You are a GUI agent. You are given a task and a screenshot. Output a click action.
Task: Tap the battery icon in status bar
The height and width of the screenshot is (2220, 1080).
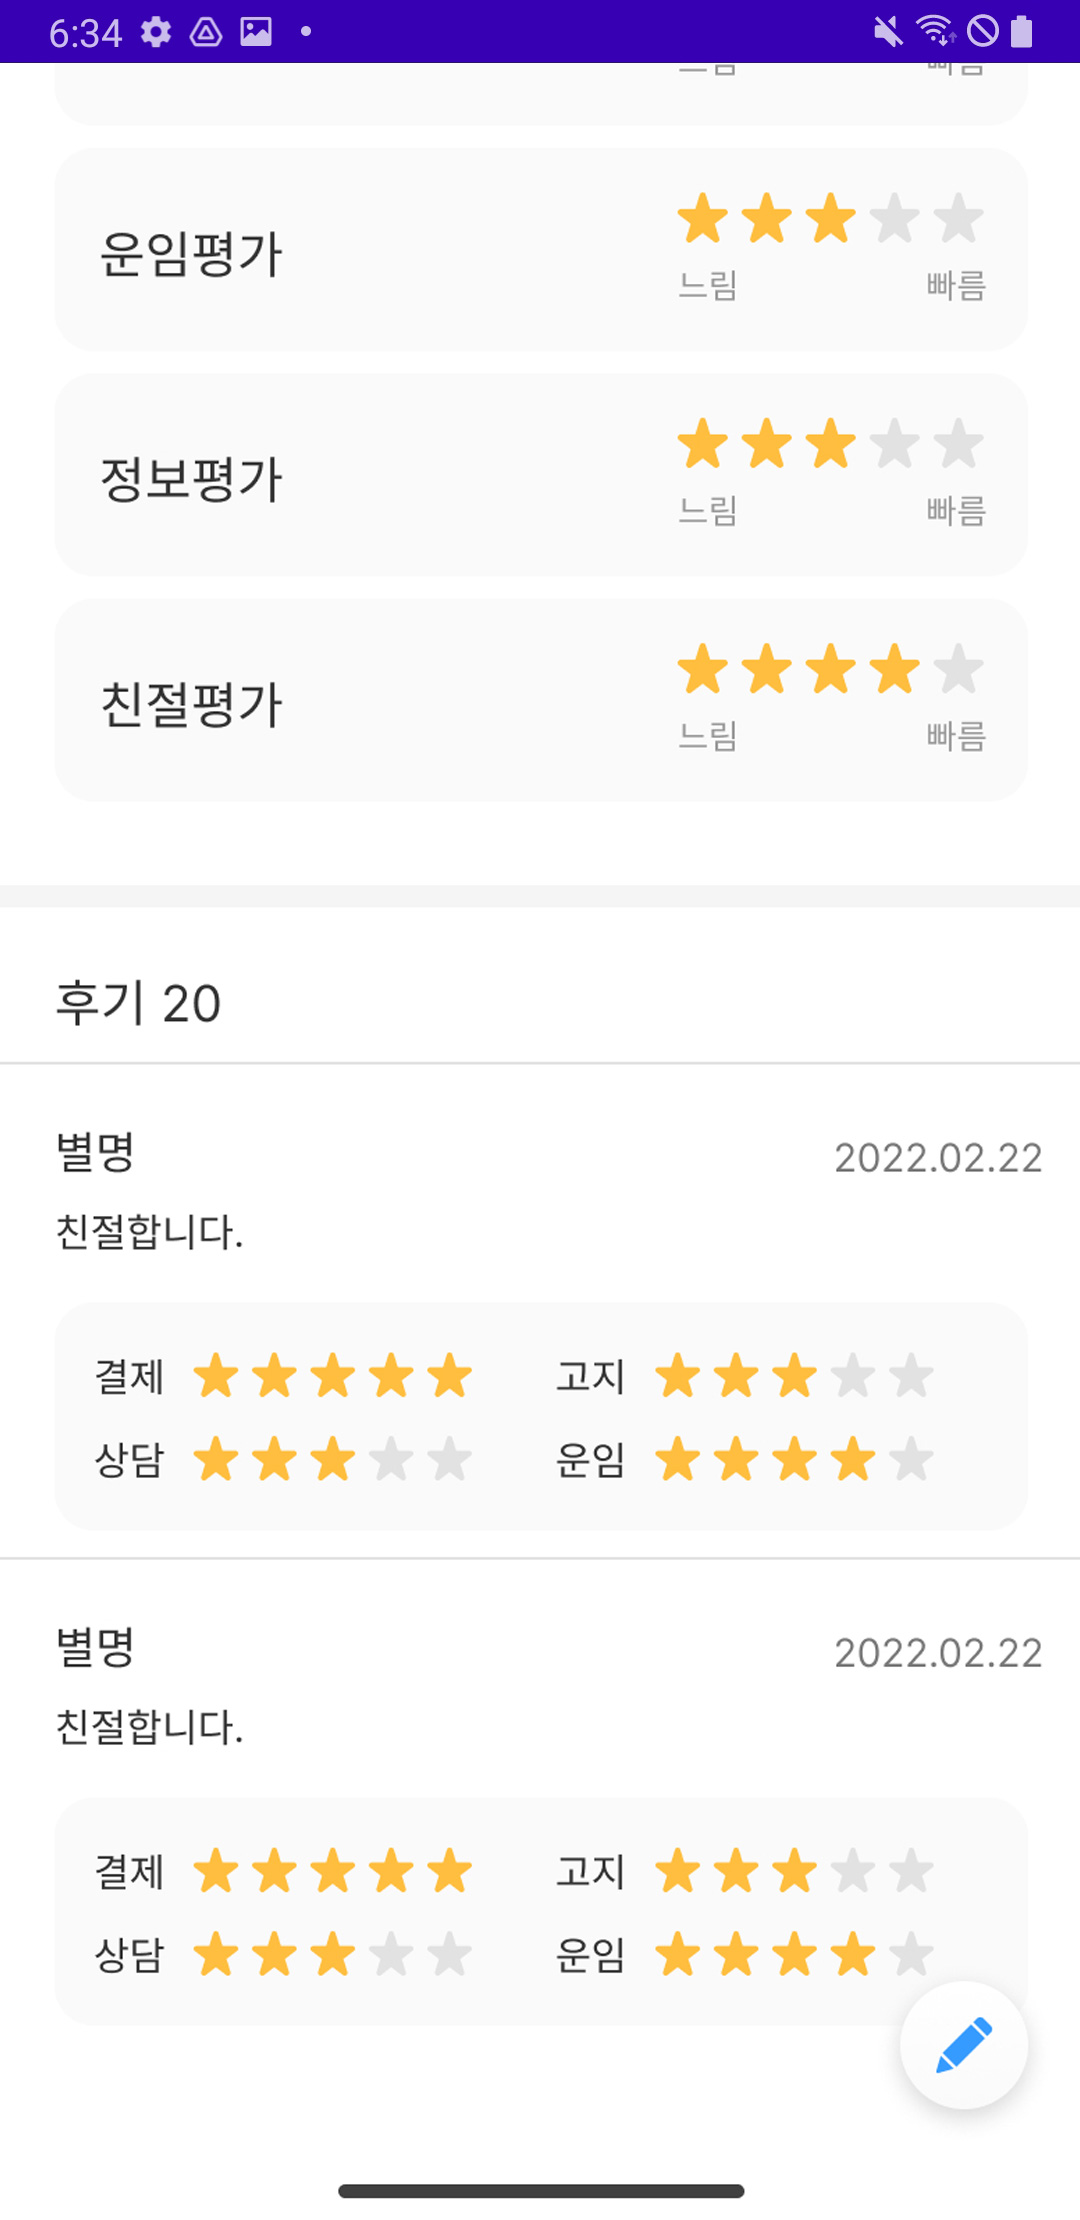pos(1021,32)
